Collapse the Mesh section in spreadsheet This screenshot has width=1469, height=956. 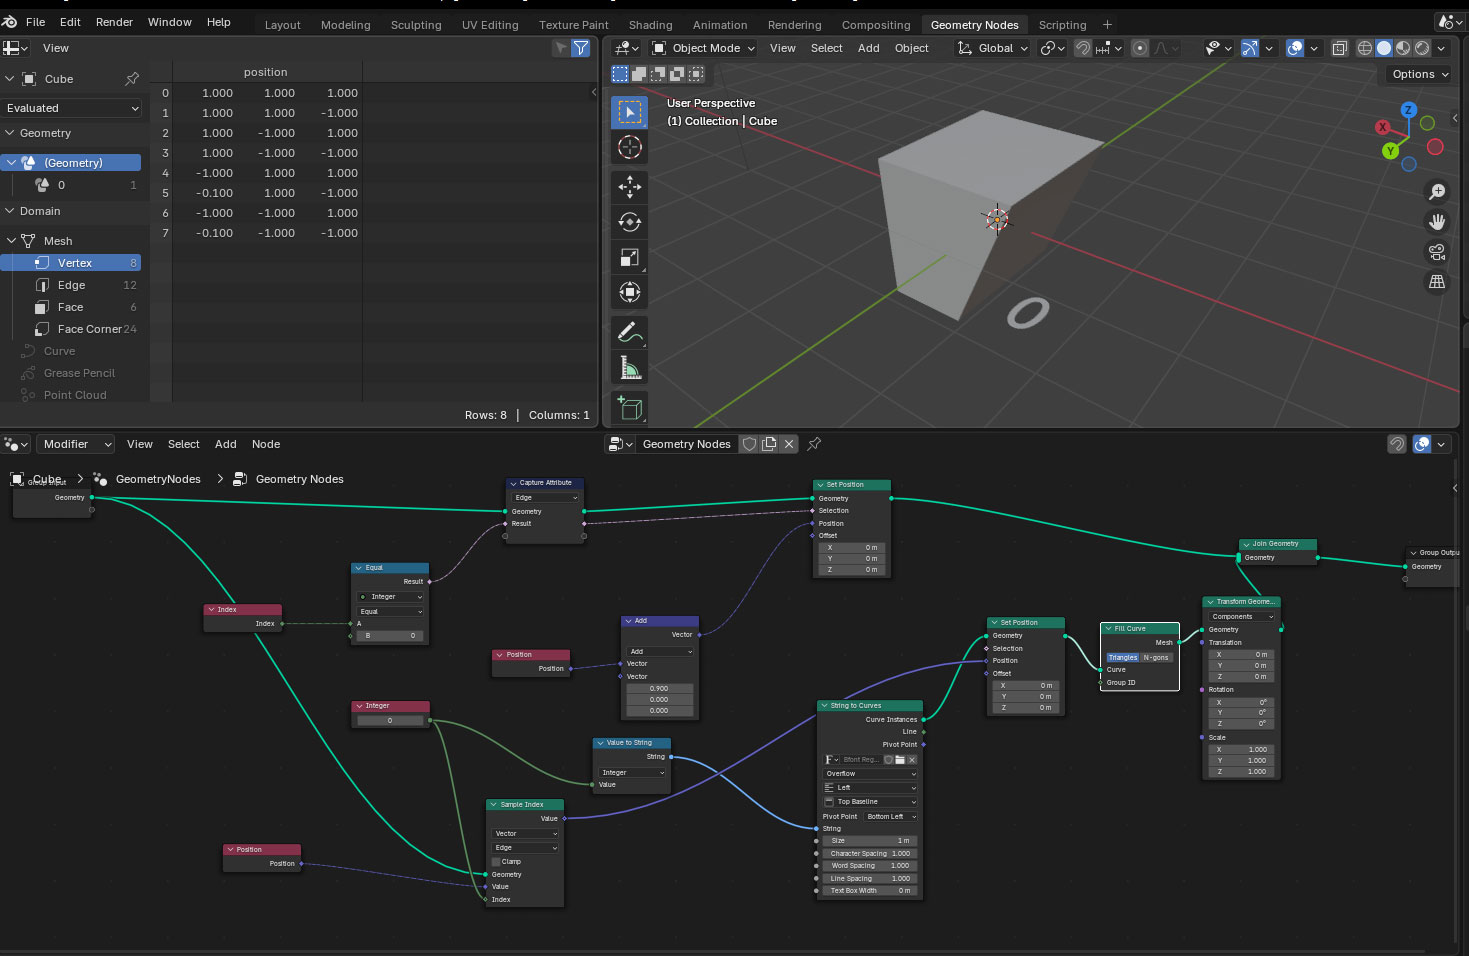tap(12, 241)
